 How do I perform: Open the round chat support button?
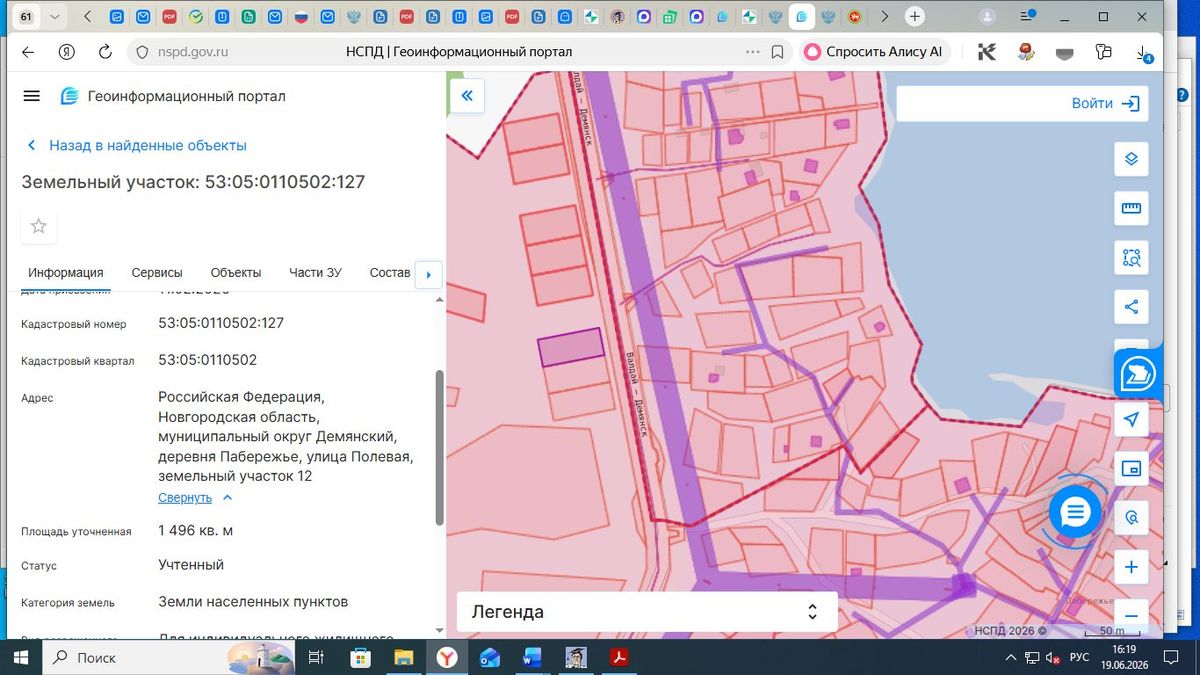point(1075,513)
